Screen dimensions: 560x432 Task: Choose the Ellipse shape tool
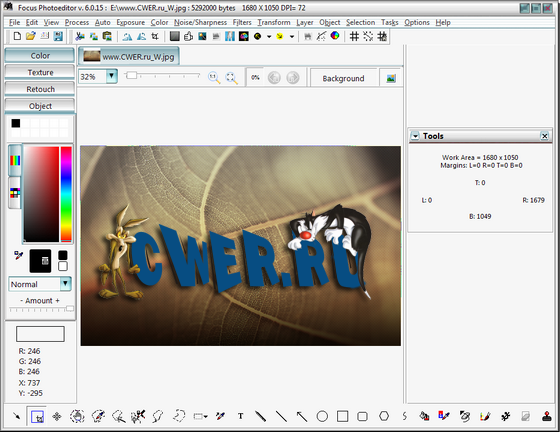tap(322, 416)
